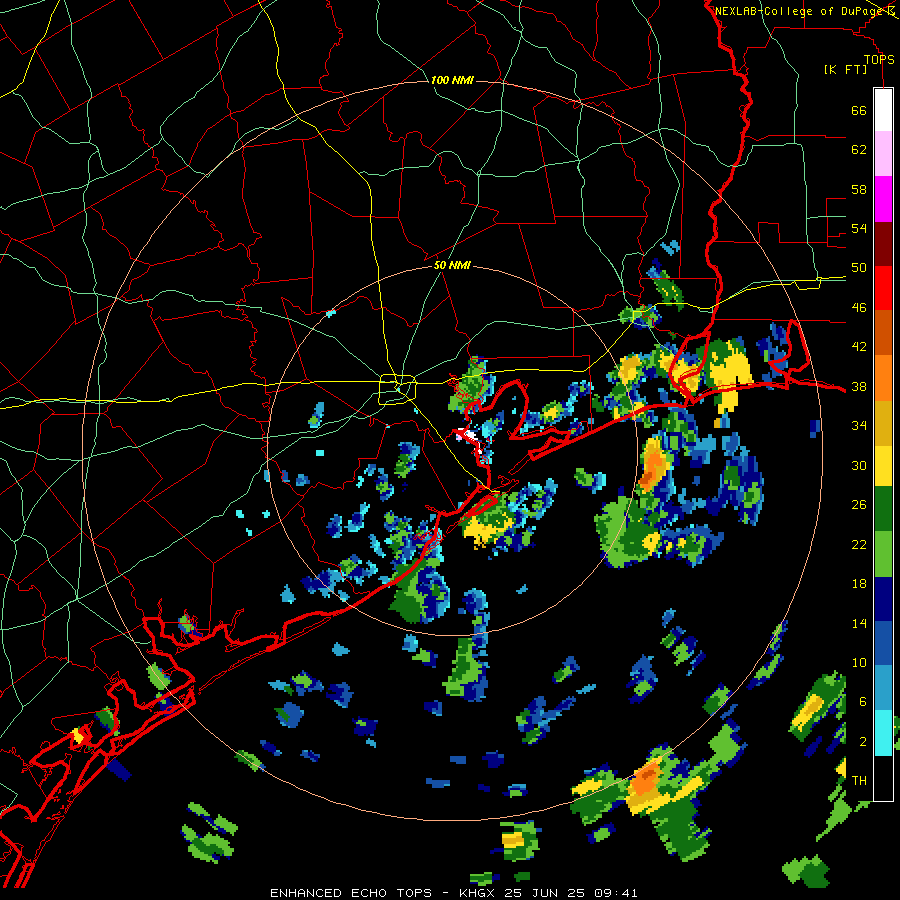Select the "46" legend value
The height and width of the screenshot is (900, 900).
pyautogui.click(x=859, y=308)
